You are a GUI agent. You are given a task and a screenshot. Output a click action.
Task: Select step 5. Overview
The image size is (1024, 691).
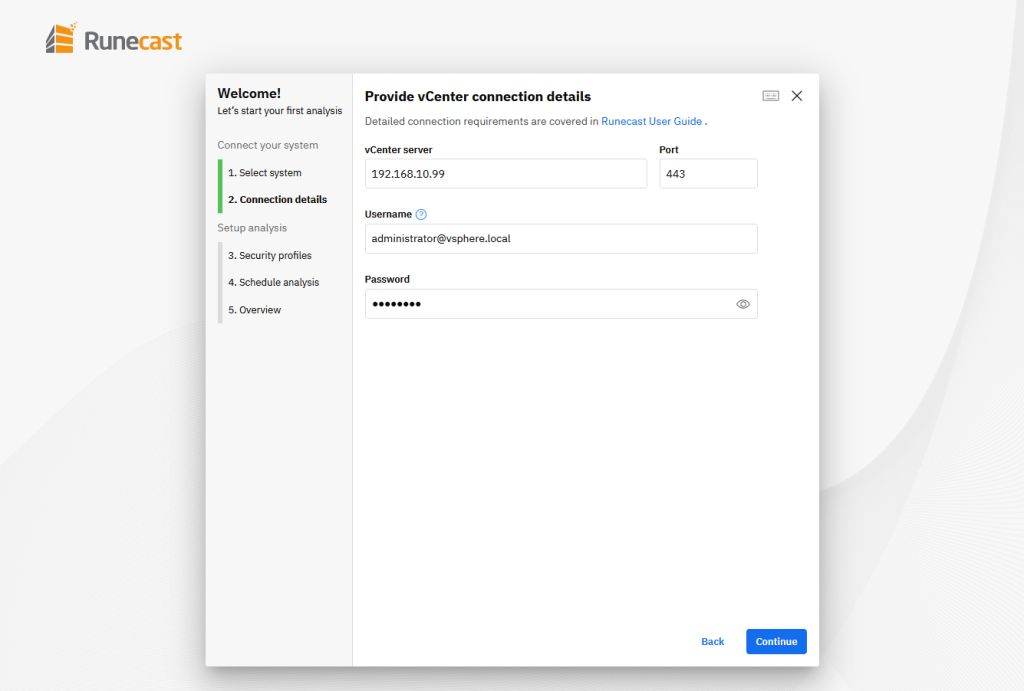click(x=255, y=310)
